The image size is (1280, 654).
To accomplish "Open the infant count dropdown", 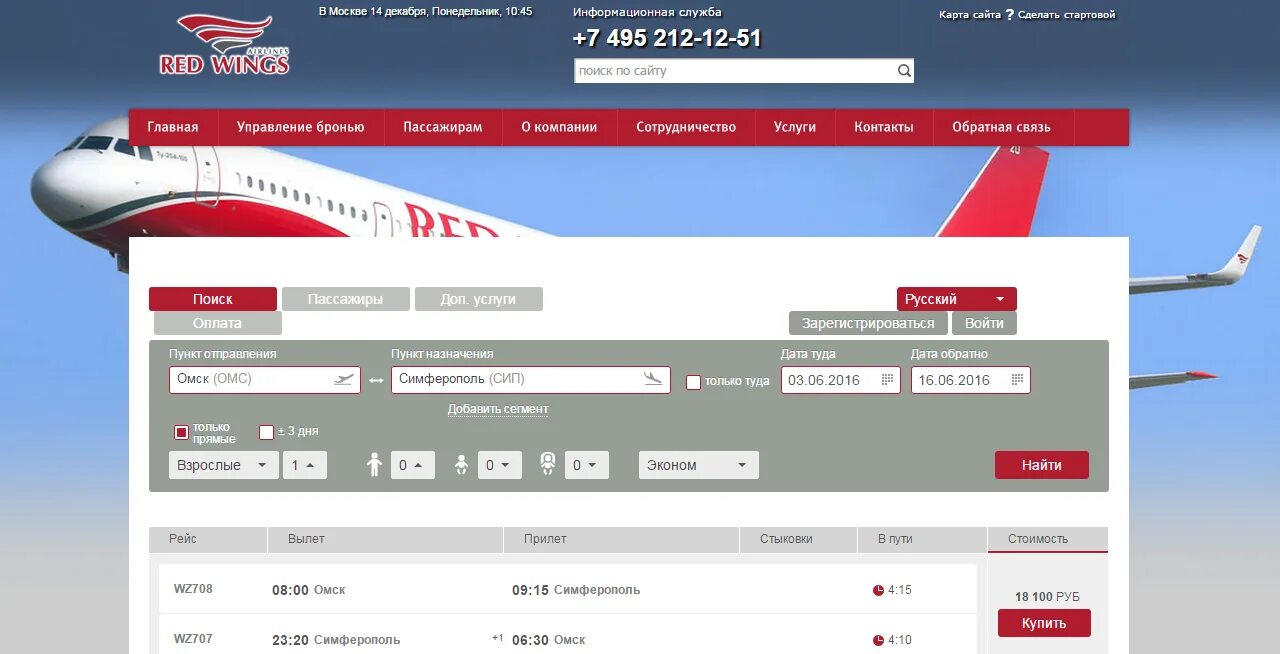I will click(587, 465).
